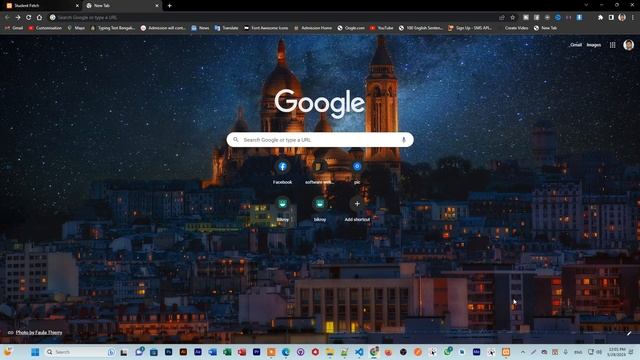
Task: Open the 100 English Sentences bookmark
Action: pos(421,28)
